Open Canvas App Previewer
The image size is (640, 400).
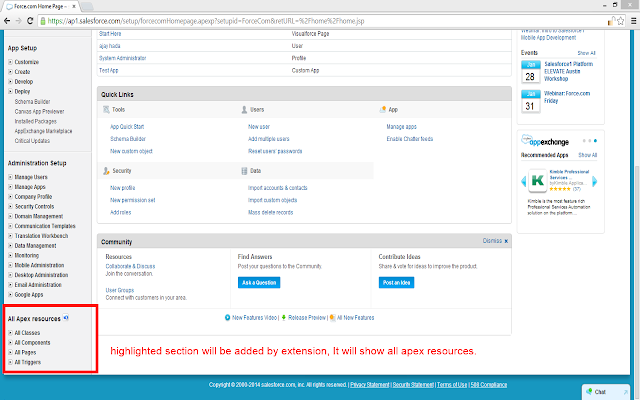39,111
